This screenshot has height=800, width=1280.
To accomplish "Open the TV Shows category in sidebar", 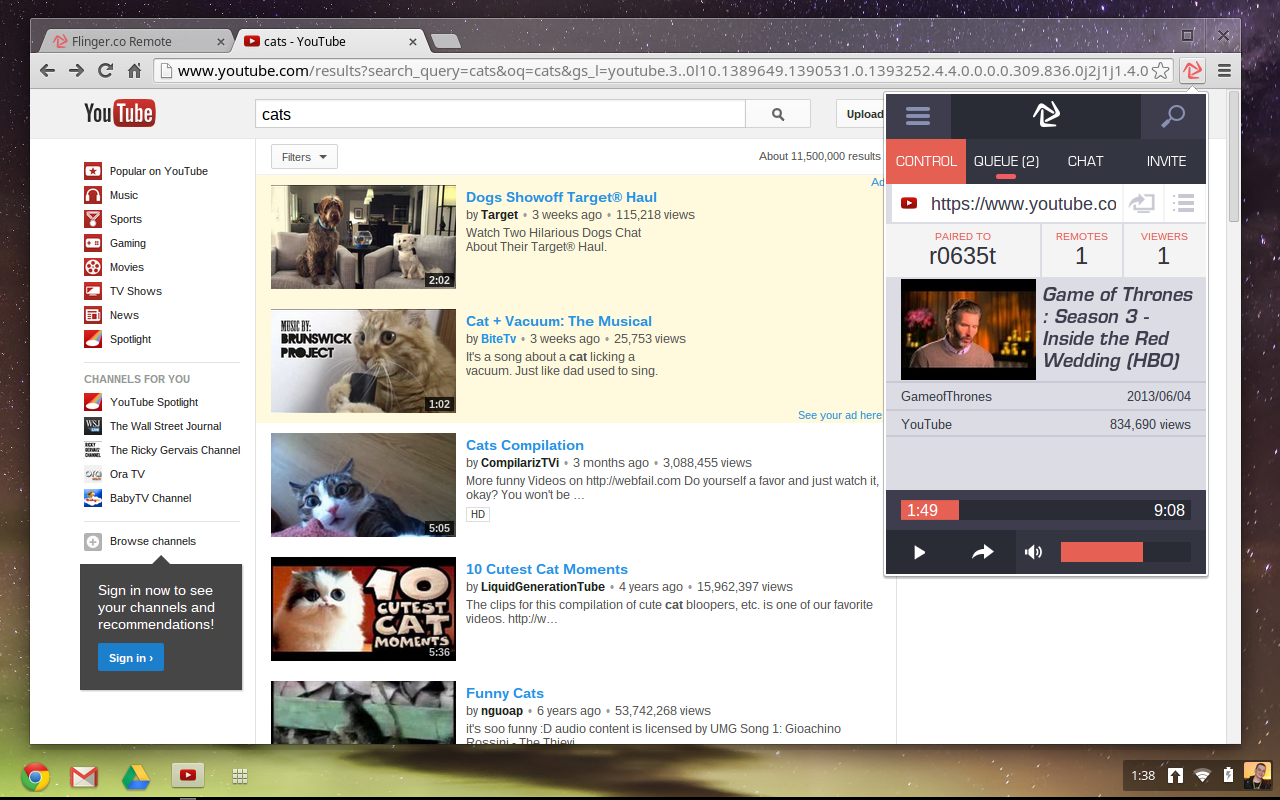I will (x=123, y=291).
